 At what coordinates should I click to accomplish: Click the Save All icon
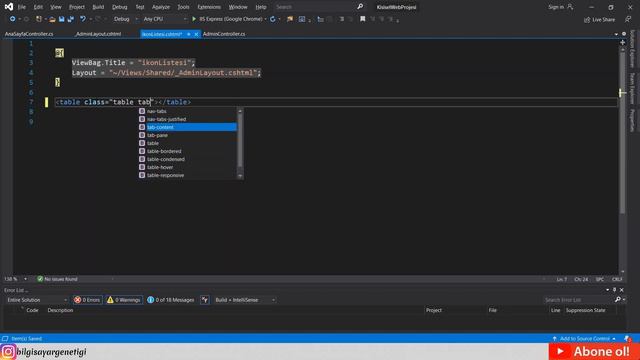click(x=71, y=19)
